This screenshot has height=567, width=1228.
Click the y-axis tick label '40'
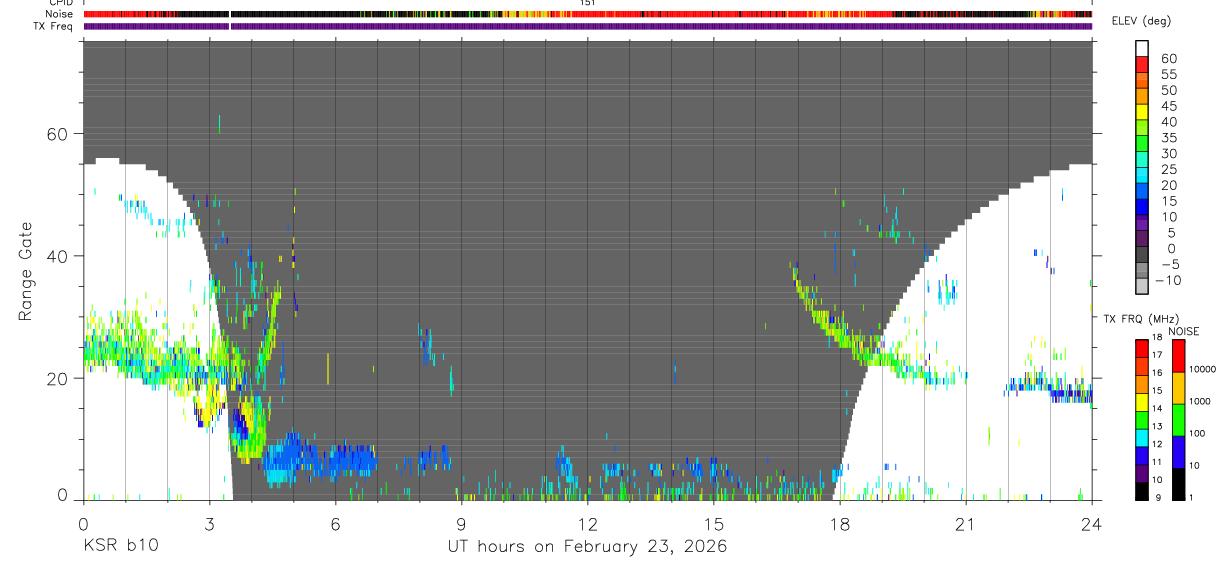click(x=59, y=256)
